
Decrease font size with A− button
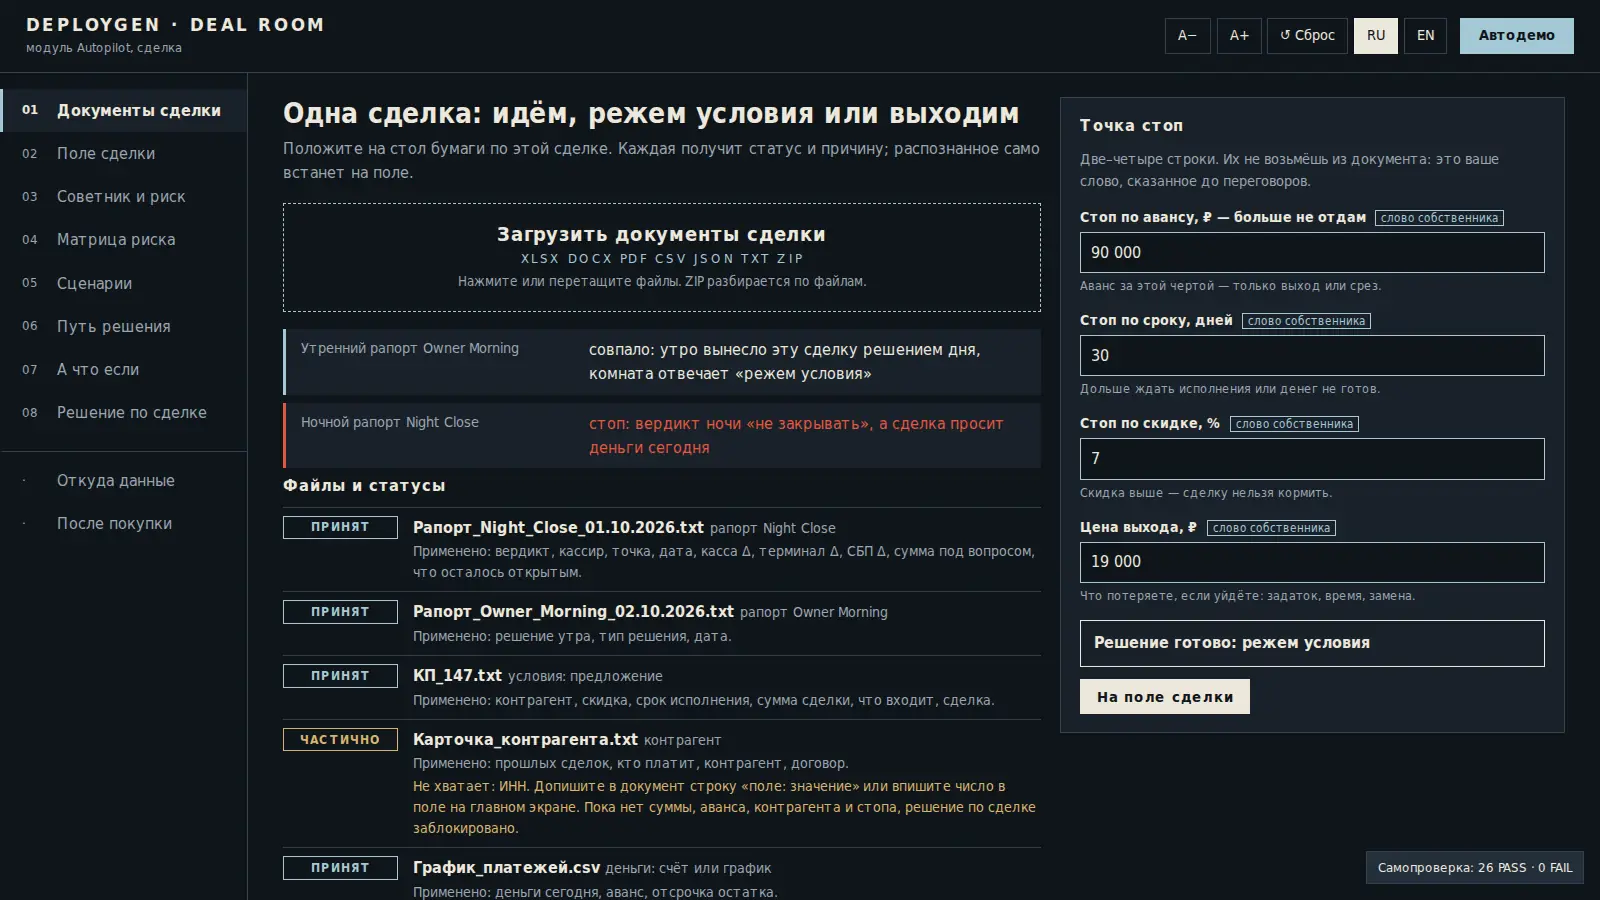click(x=1187, y=35)
